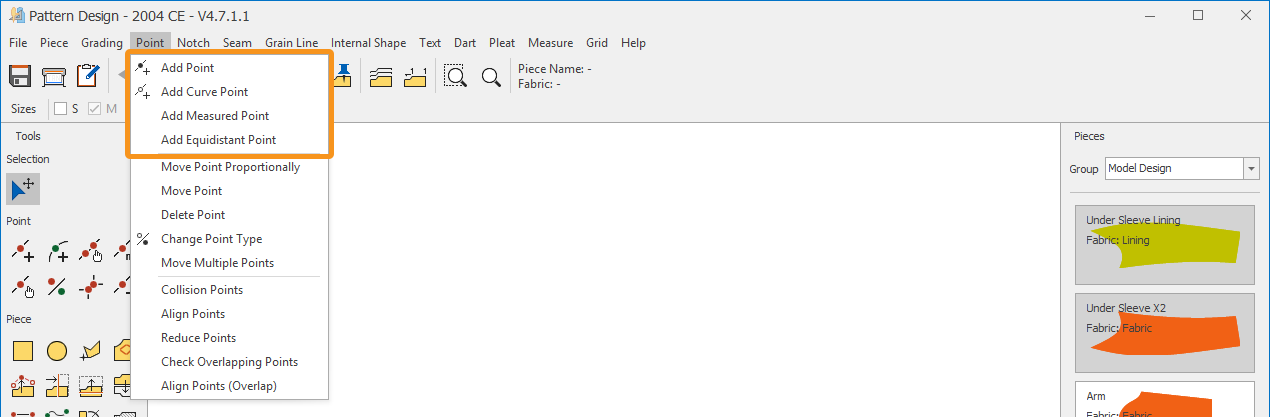Click the magnifier zoom icon
Viewport: 1270px width, 417px height.
tap(491, 77)
